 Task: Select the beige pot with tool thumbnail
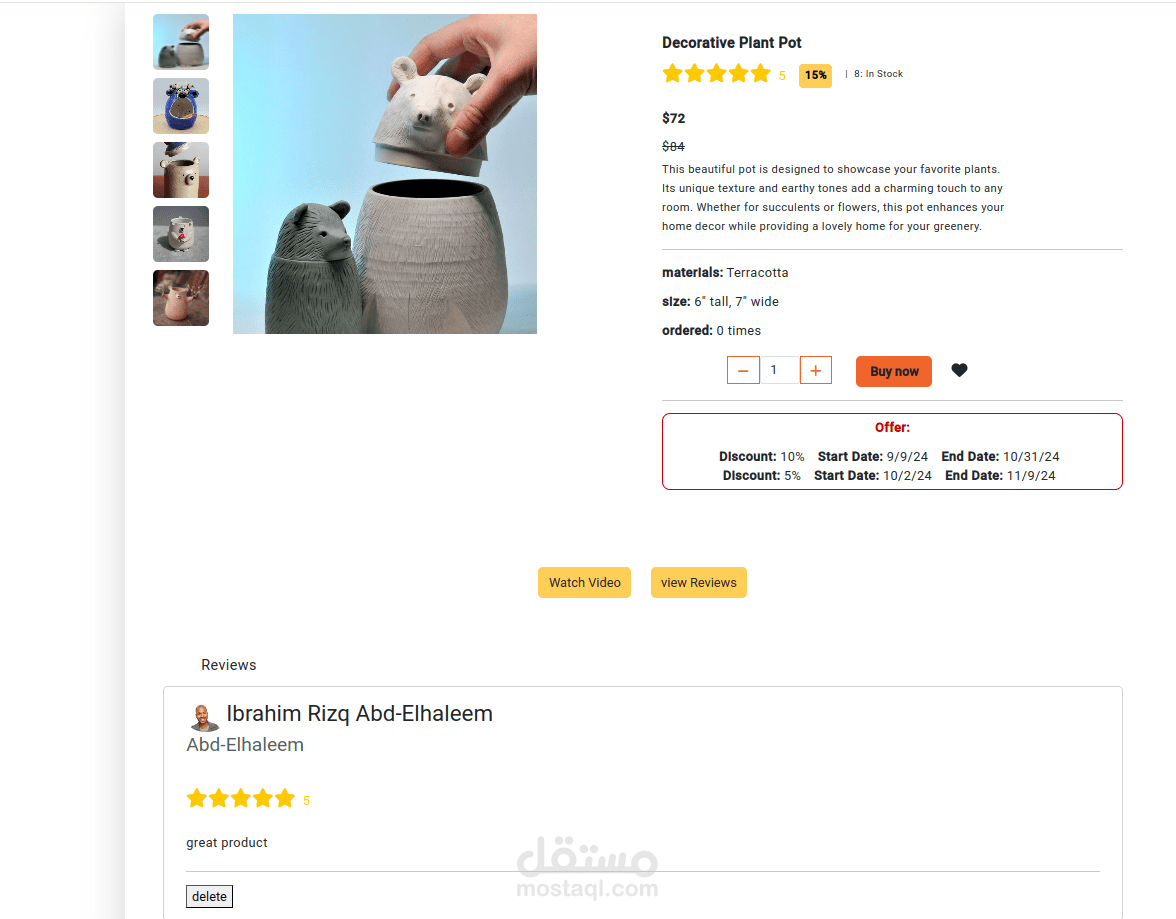(x=181, y=170)
